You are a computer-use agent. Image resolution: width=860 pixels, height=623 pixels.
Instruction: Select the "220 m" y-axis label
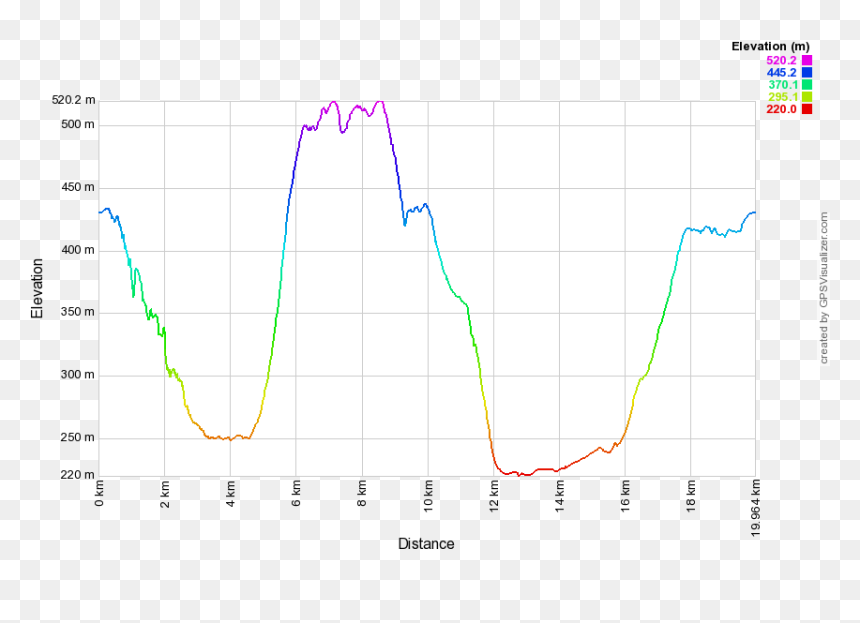pyautogui.click(x=78, y=475)
